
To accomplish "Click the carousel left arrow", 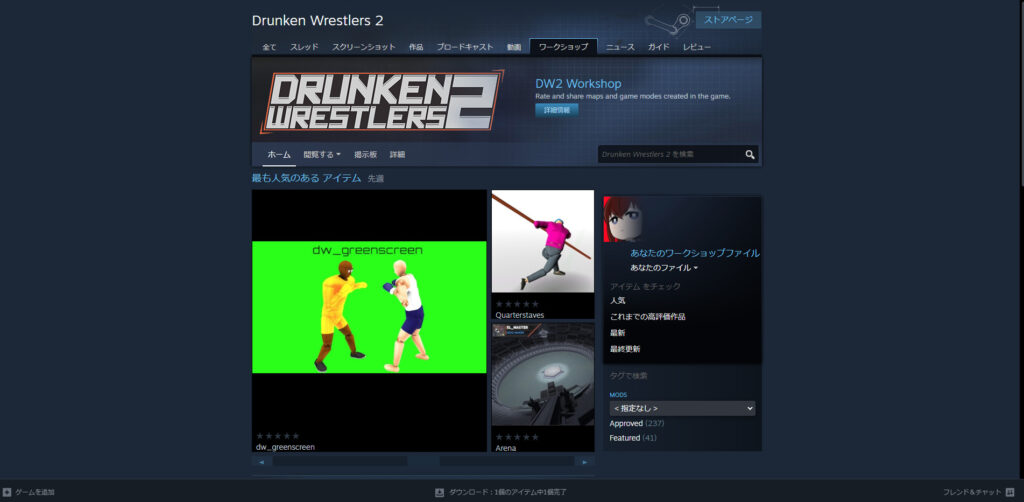I will pyautogui.click(x=261, y=462).
